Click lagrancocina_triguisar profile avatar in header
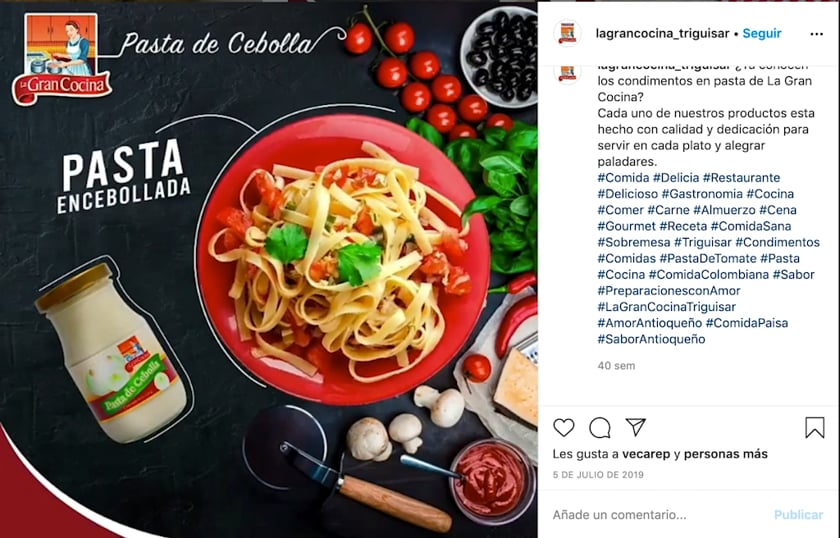 point(567,33)
